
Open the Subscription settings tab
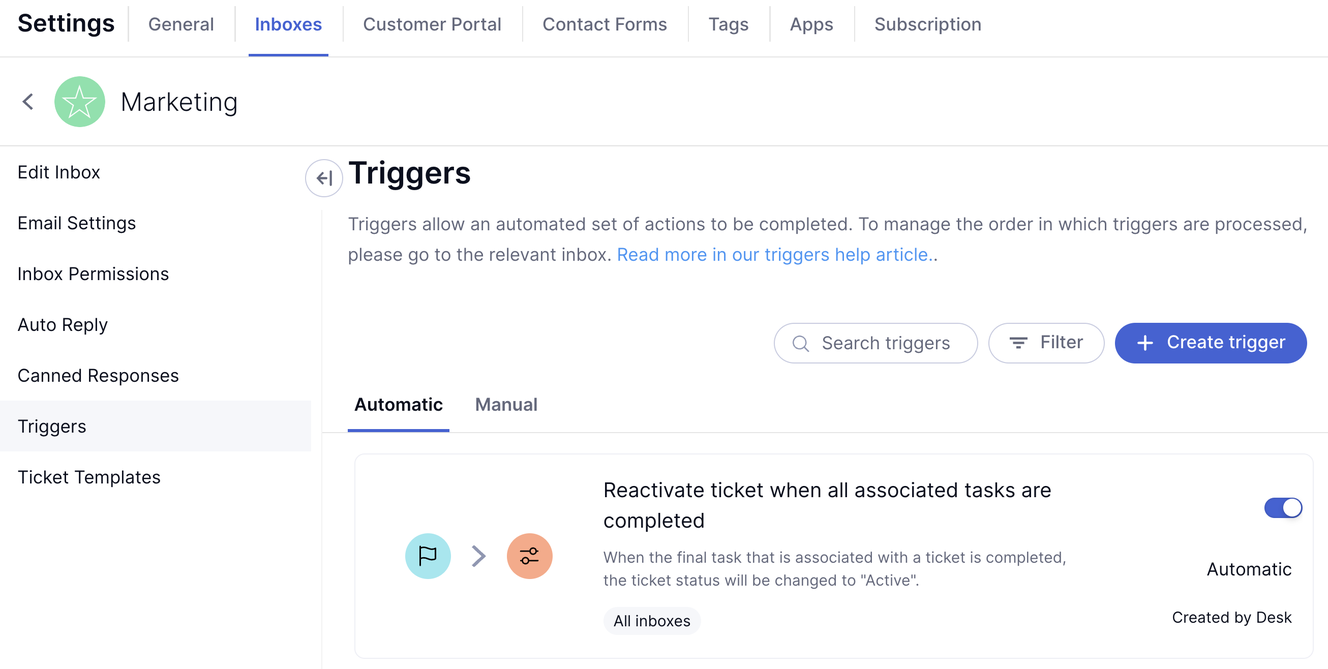pyautogui.click(x=927, y=25)
